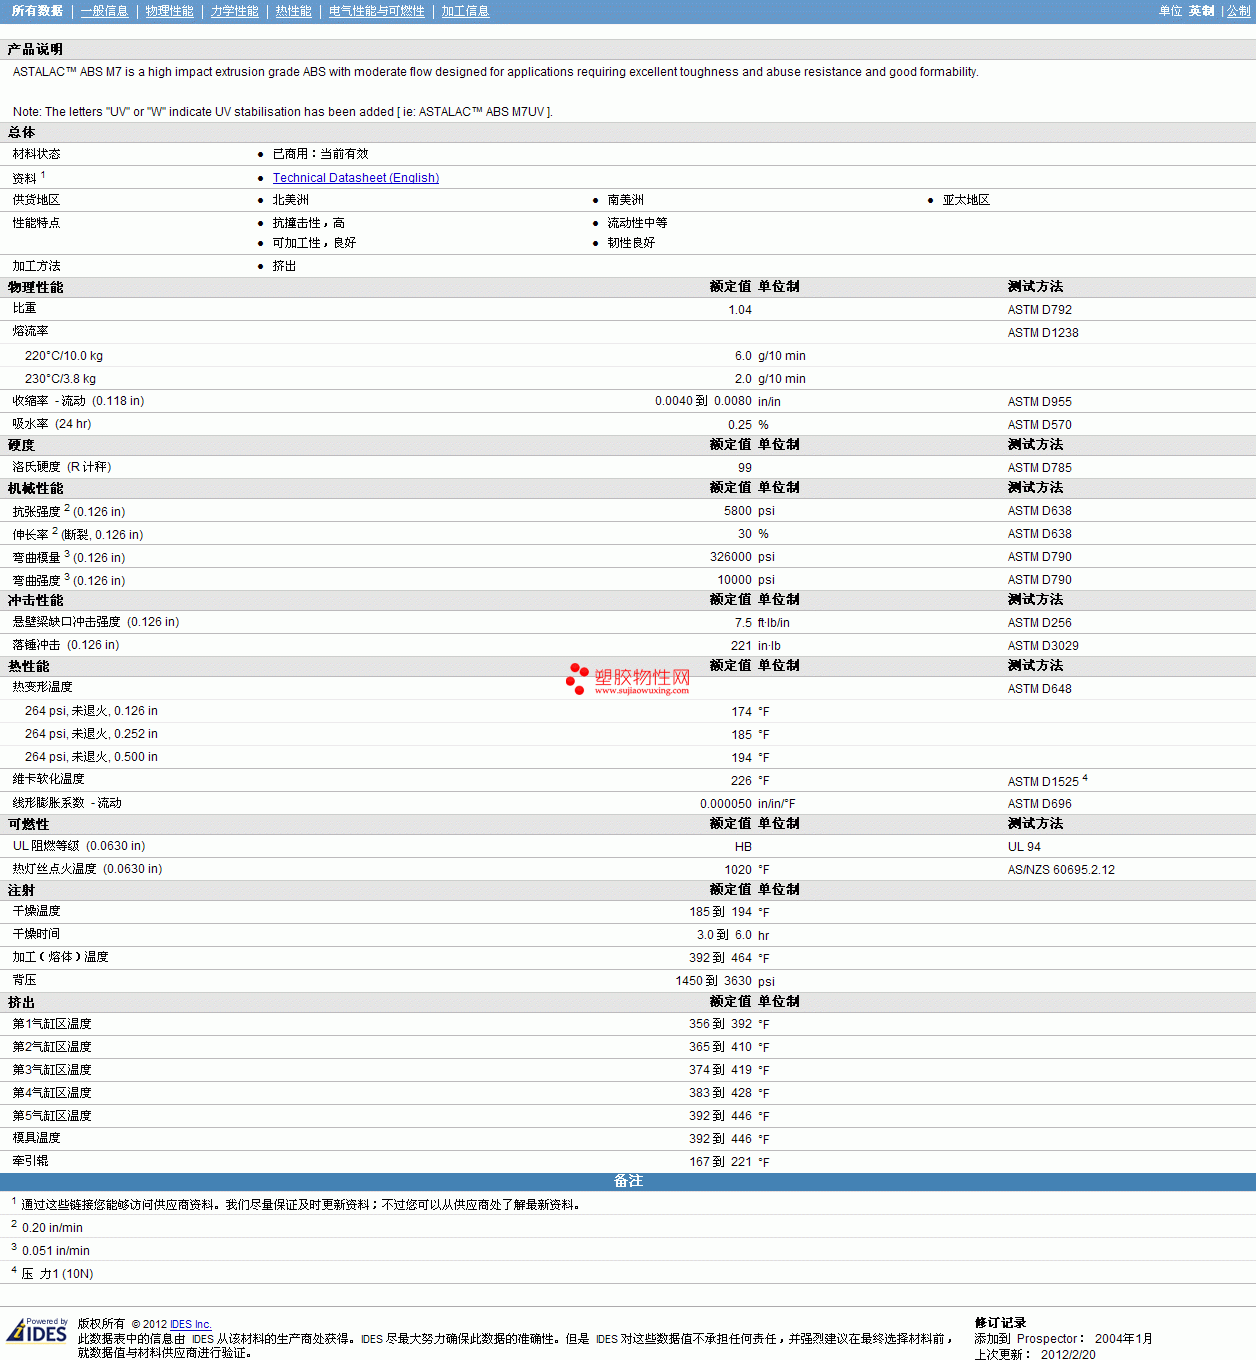Click the 牵引辊 row label
The height and width of the screenshot is (1360, 1256).
[x=31, y=1161]
